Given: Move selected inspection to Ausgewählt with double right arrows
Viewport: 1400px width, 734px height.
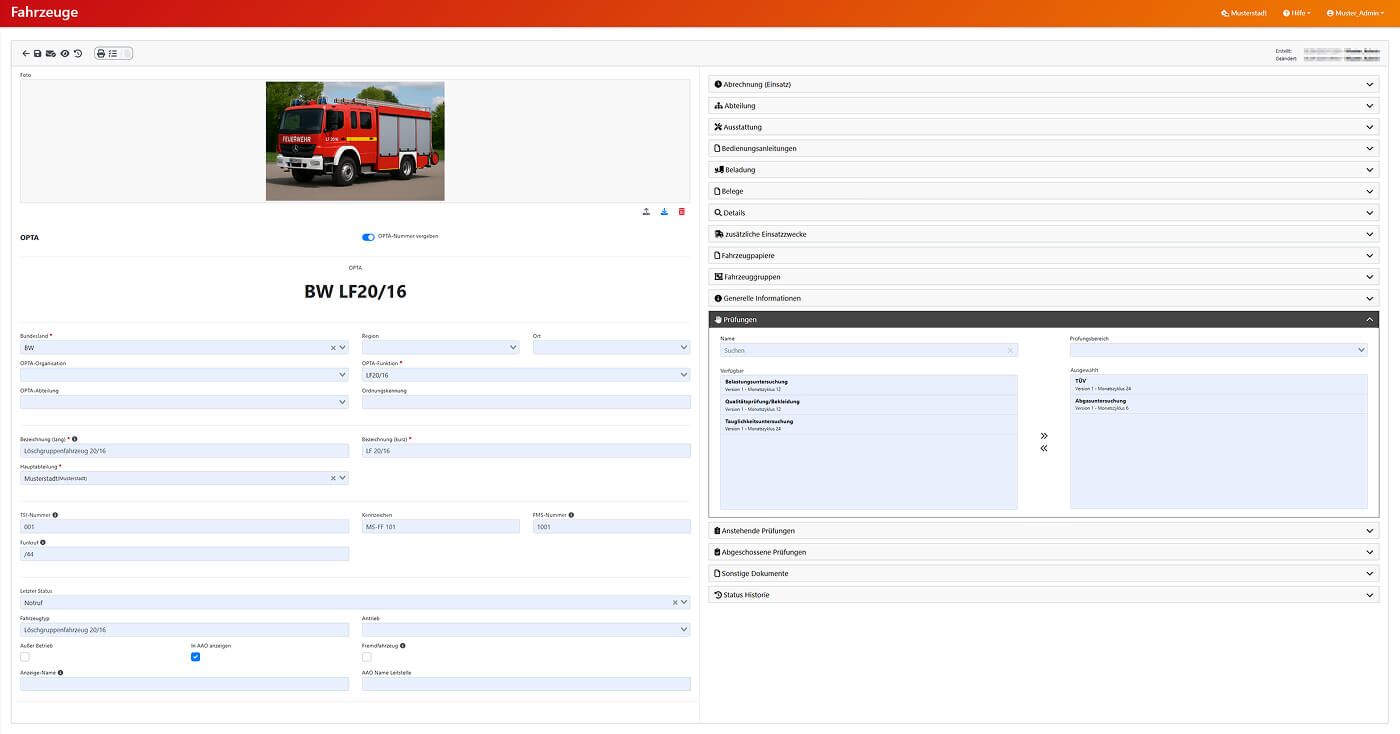Looking at the screenshot, I should pos(1044,436).
